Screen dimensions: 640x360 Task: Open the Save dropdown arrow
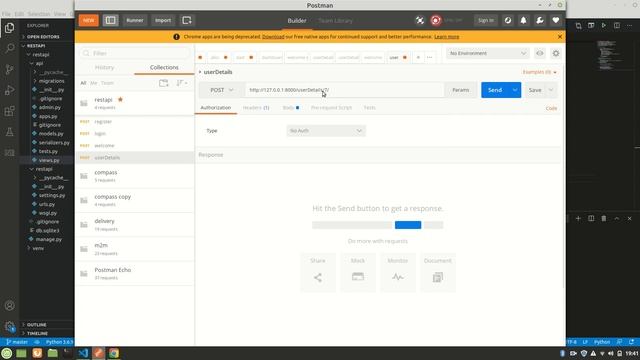pyautogui.click(x=551, y=90)
